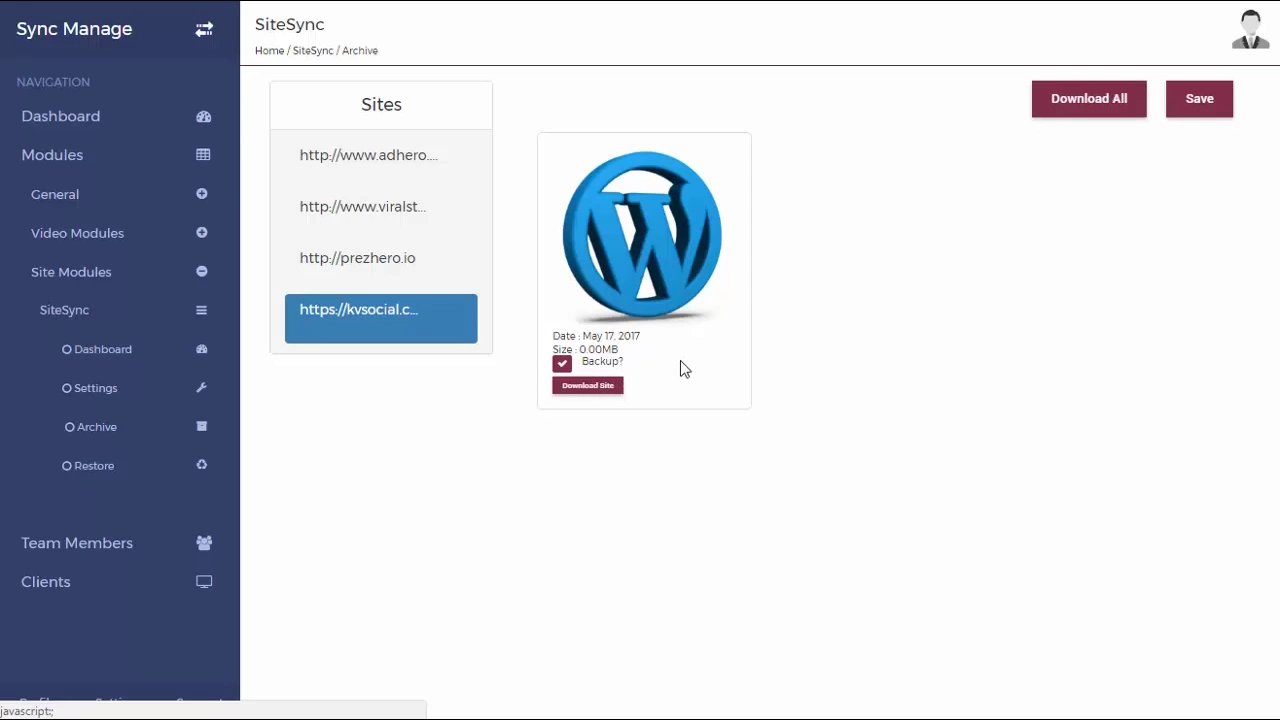Expand Video Modules with its plus icon
Image resolution: width=1280 pixels, height=720 pixels.
point(202,233)
